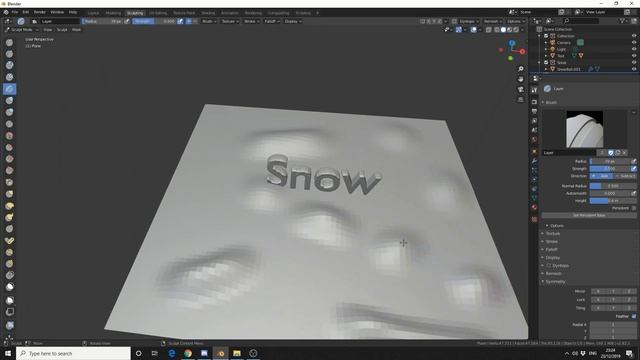Select wireframe viewport shading mode
The width and height of the screenshot is (640, 360).
[497, 30]
